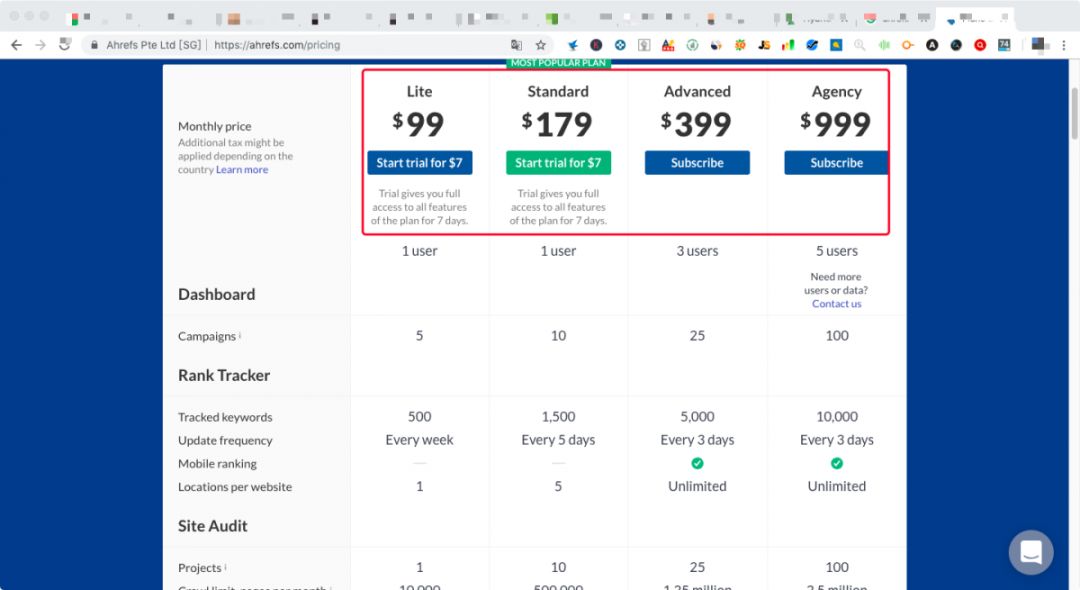Open the black circle letter A extension
This screenshot has height=590, width=1080.
point(932,45)
